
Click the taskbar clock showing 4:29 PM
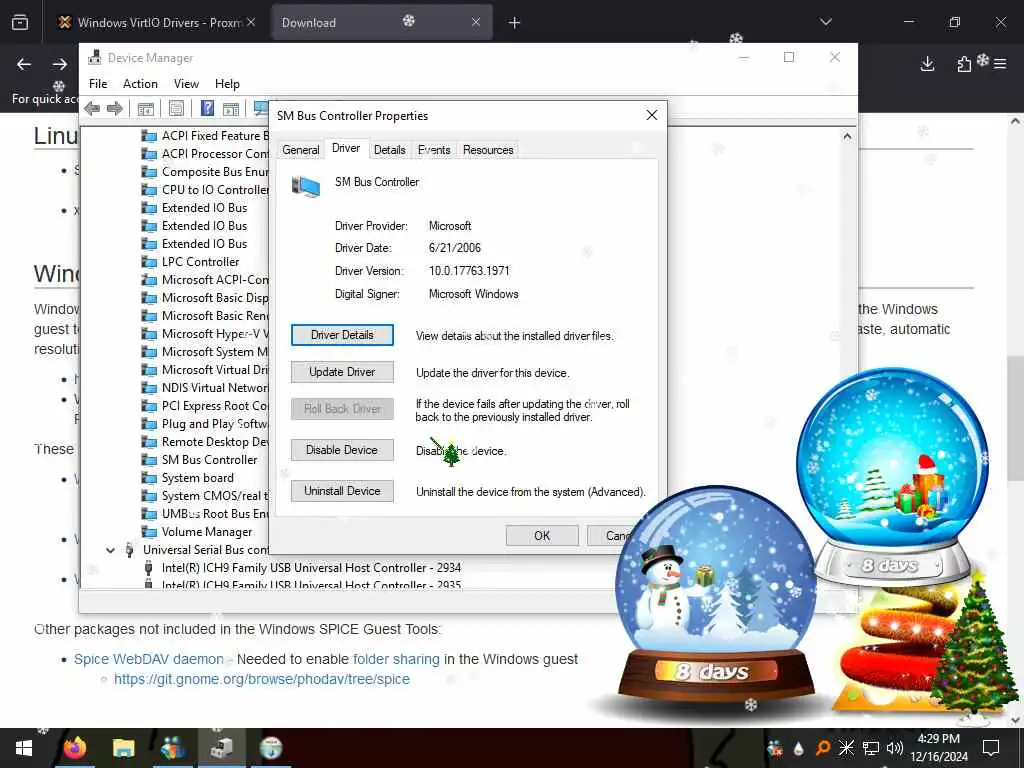point(939,748)
